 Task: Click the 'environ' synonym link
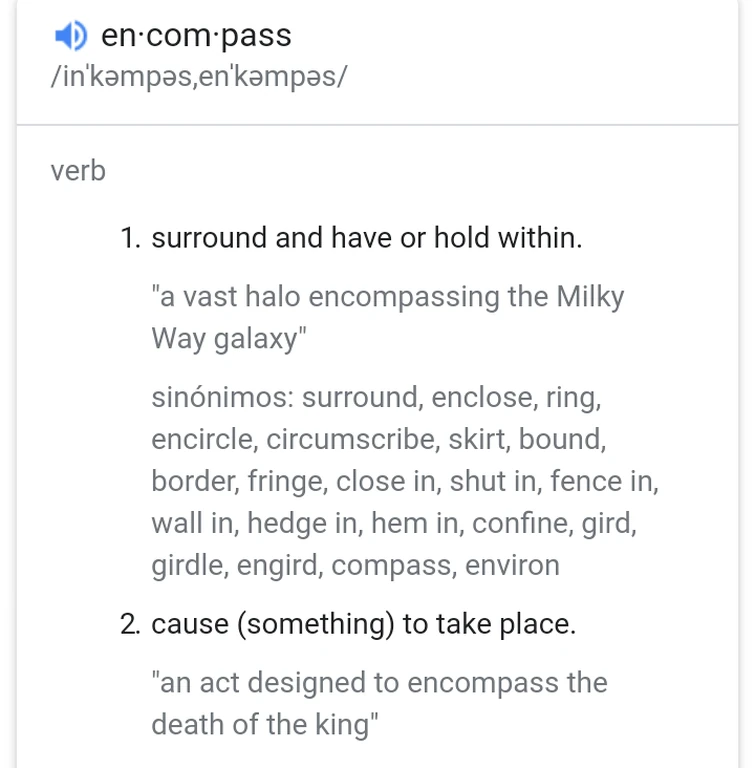(511, 566)
